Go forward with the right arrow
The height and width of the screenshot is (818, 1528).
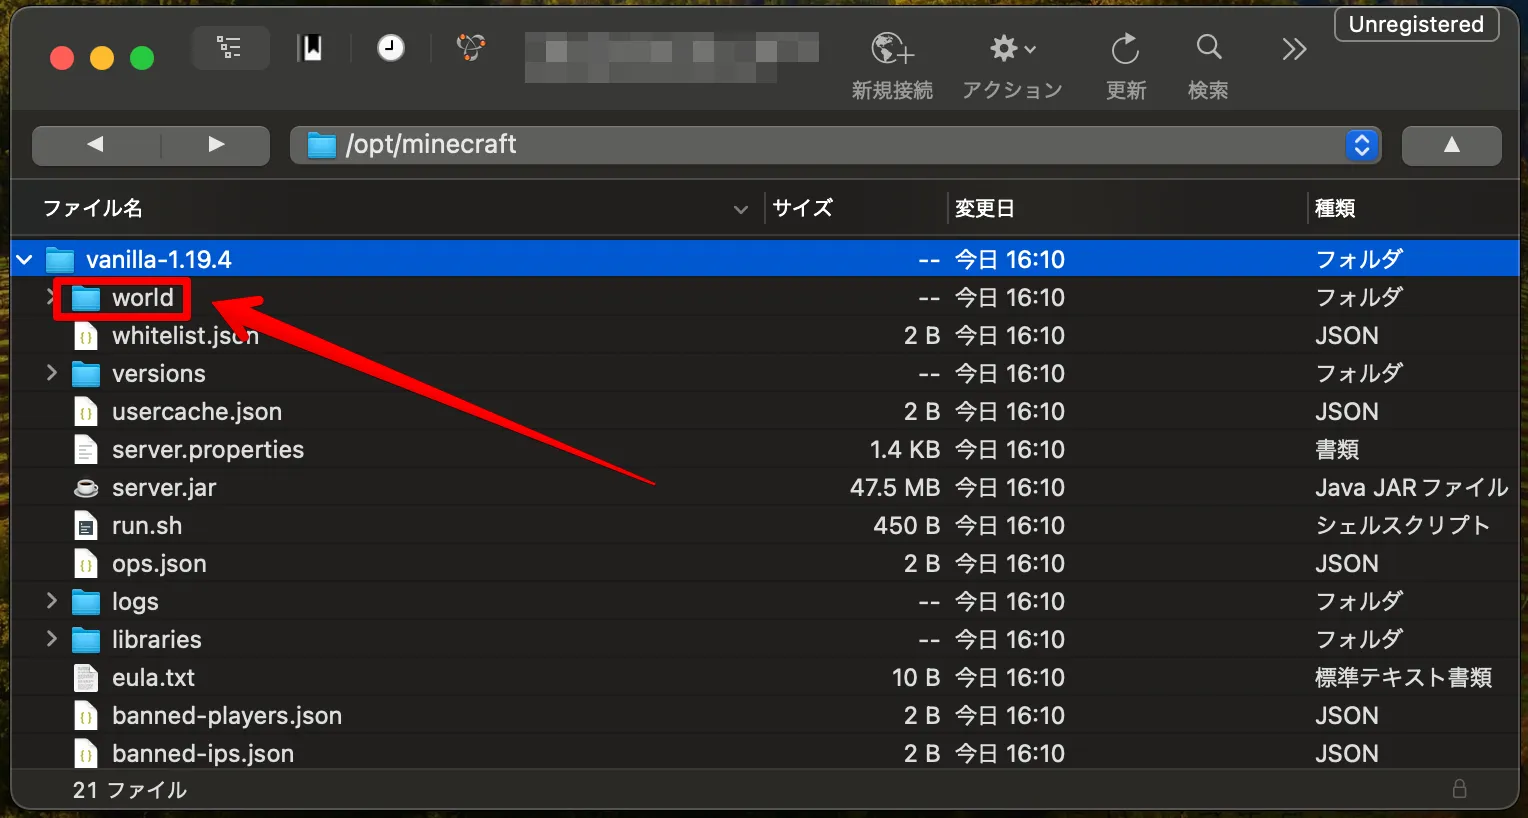click(x=216, y=145)
